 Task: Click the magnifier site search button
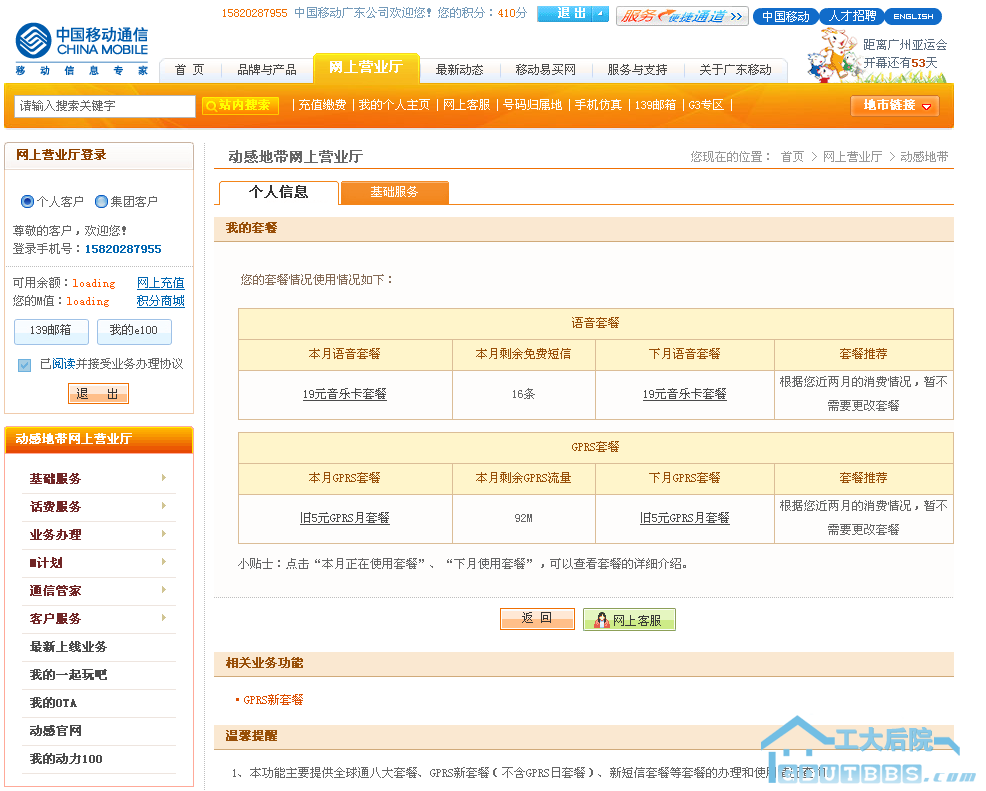coord(240,106)
